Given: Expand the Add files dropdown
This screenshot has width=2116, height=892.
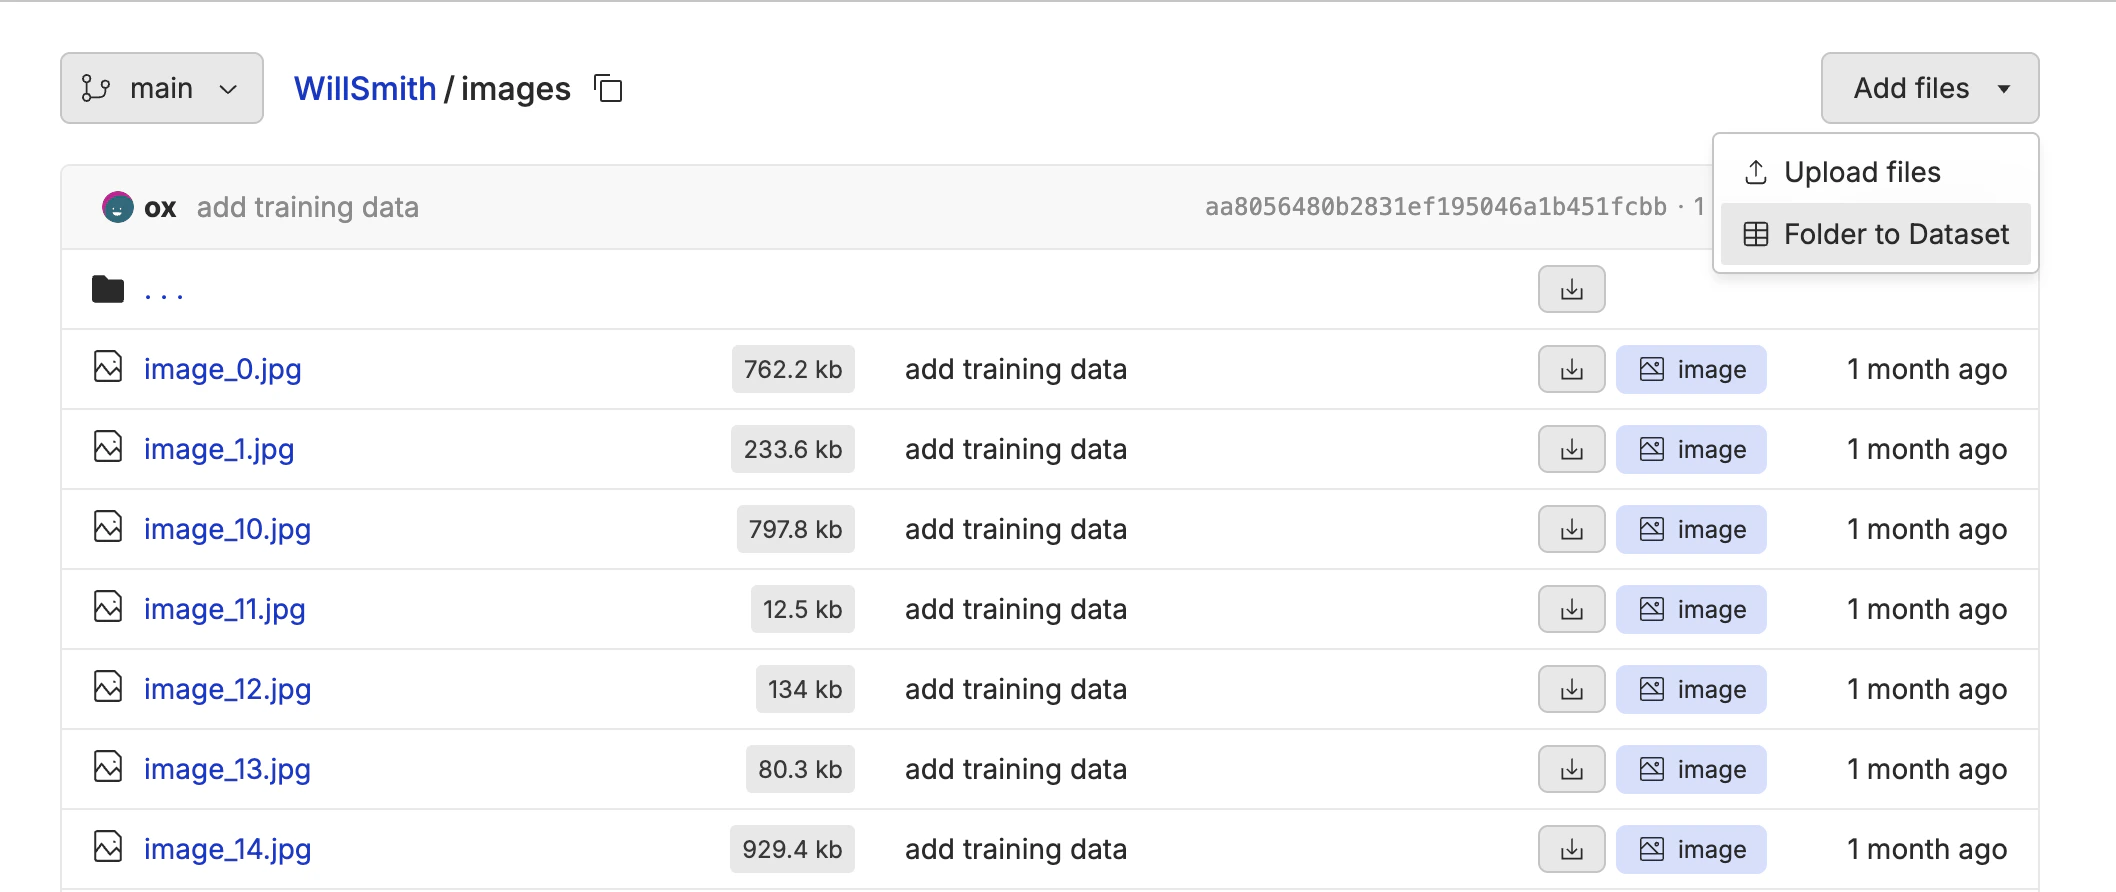Looking at the screenshot, I should [x=1929, y=88].
